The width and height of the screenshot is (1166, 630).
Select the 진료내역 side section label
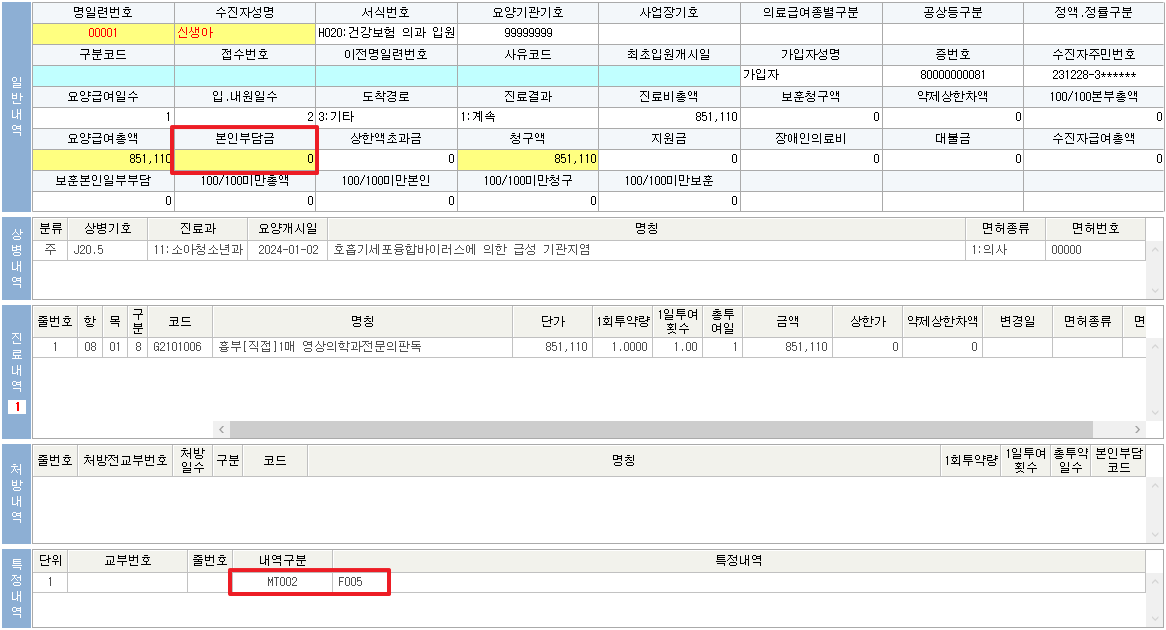(x=16, y=360)
